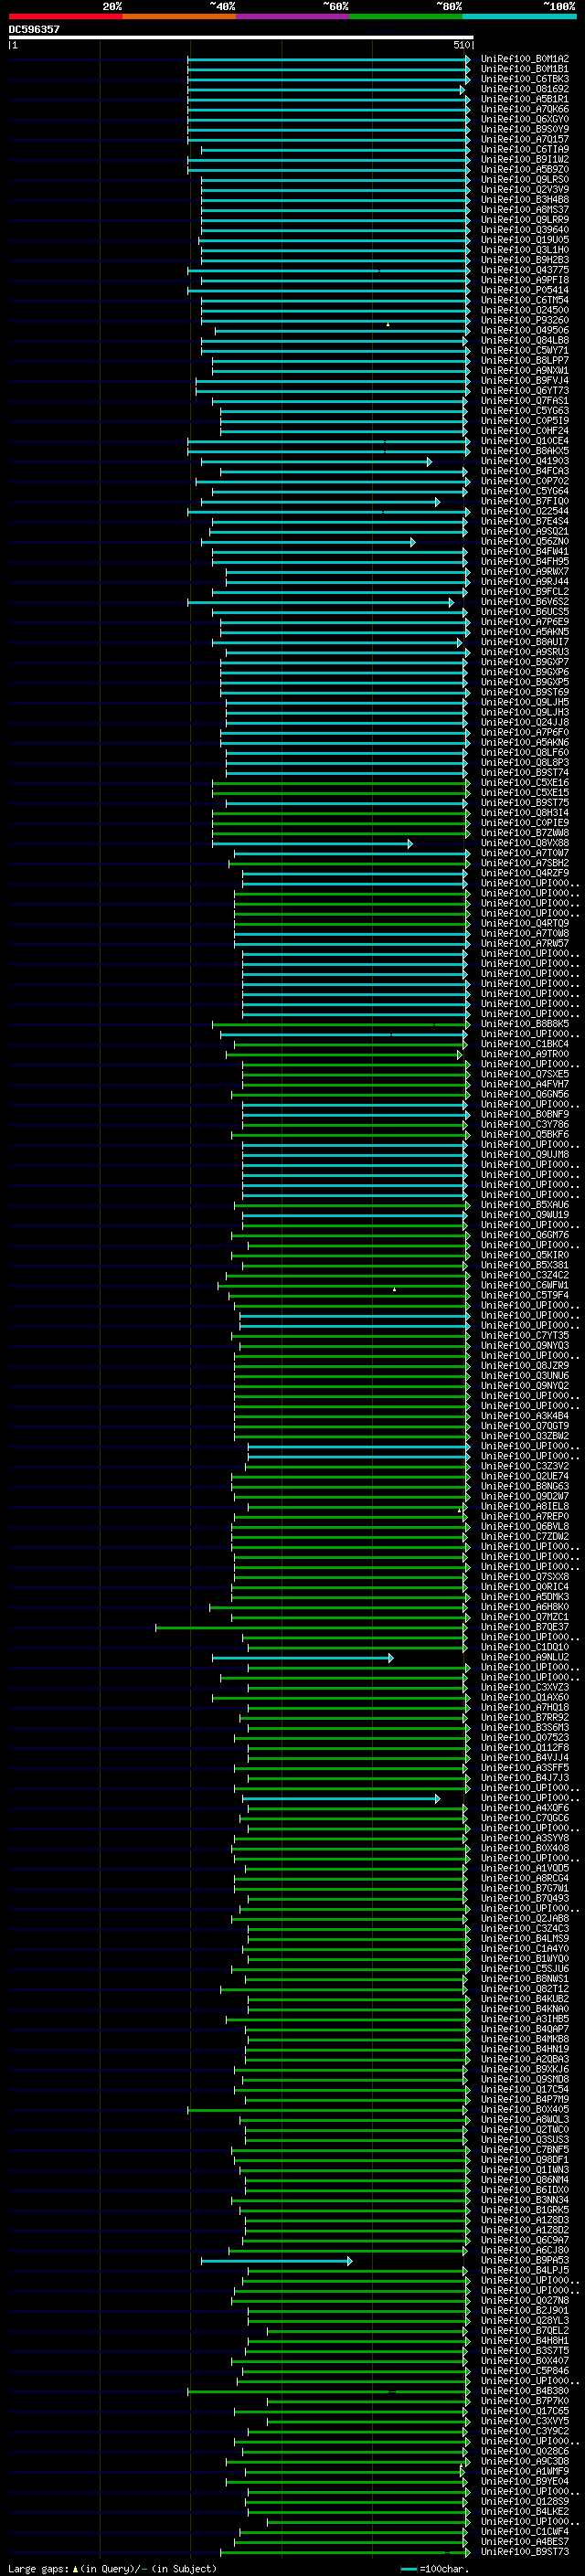Click hit label UniRef100_Q4RZF9
This screenshot has width=585, height=2576.
[525, 873]
